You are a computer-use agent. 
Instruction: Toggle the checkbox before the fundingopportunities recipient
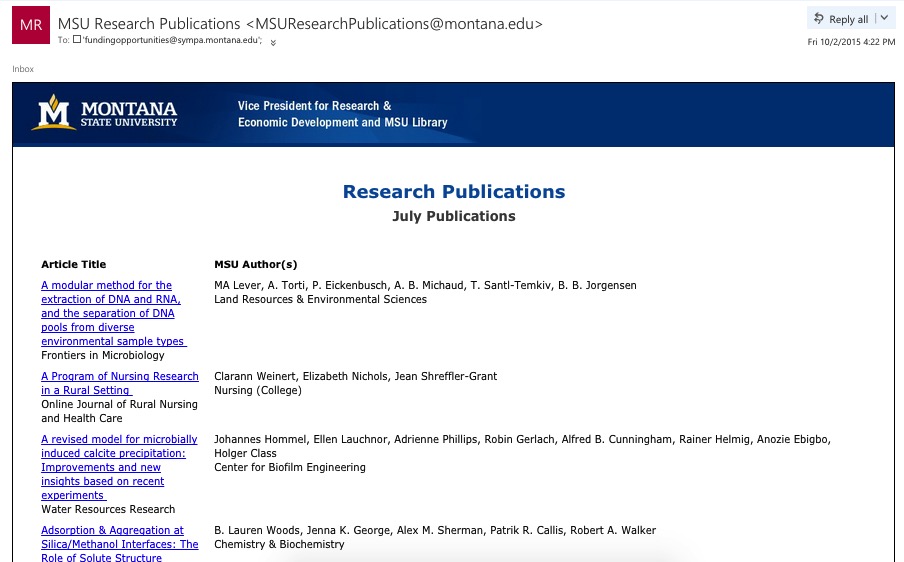pos(77,39)
